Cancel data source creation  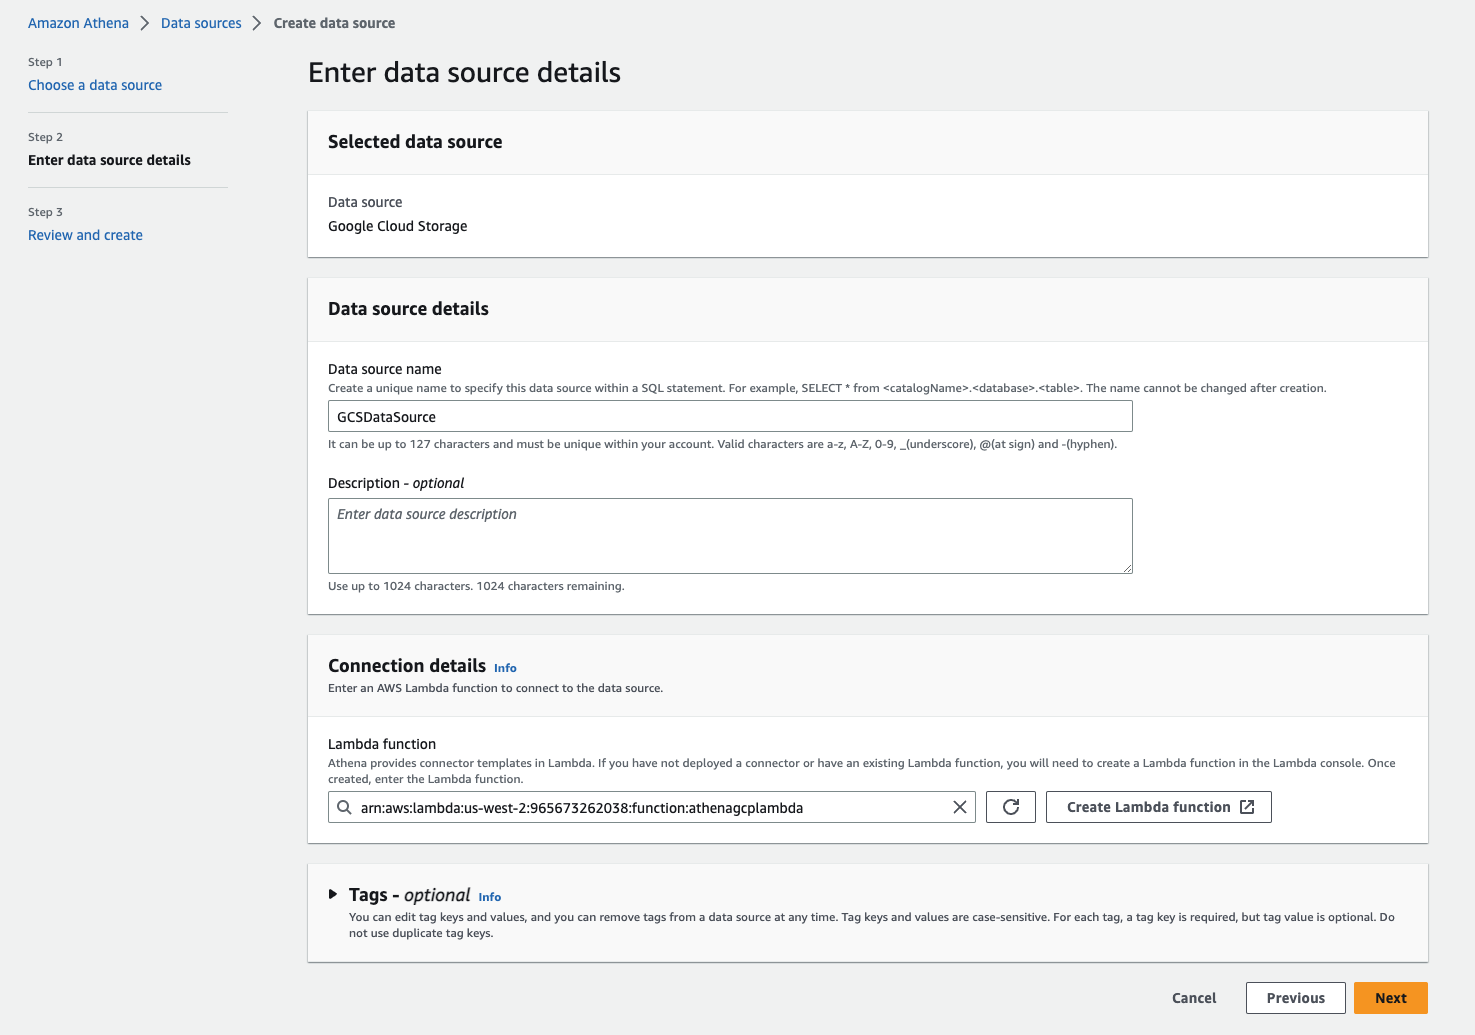pos(1194,998)
